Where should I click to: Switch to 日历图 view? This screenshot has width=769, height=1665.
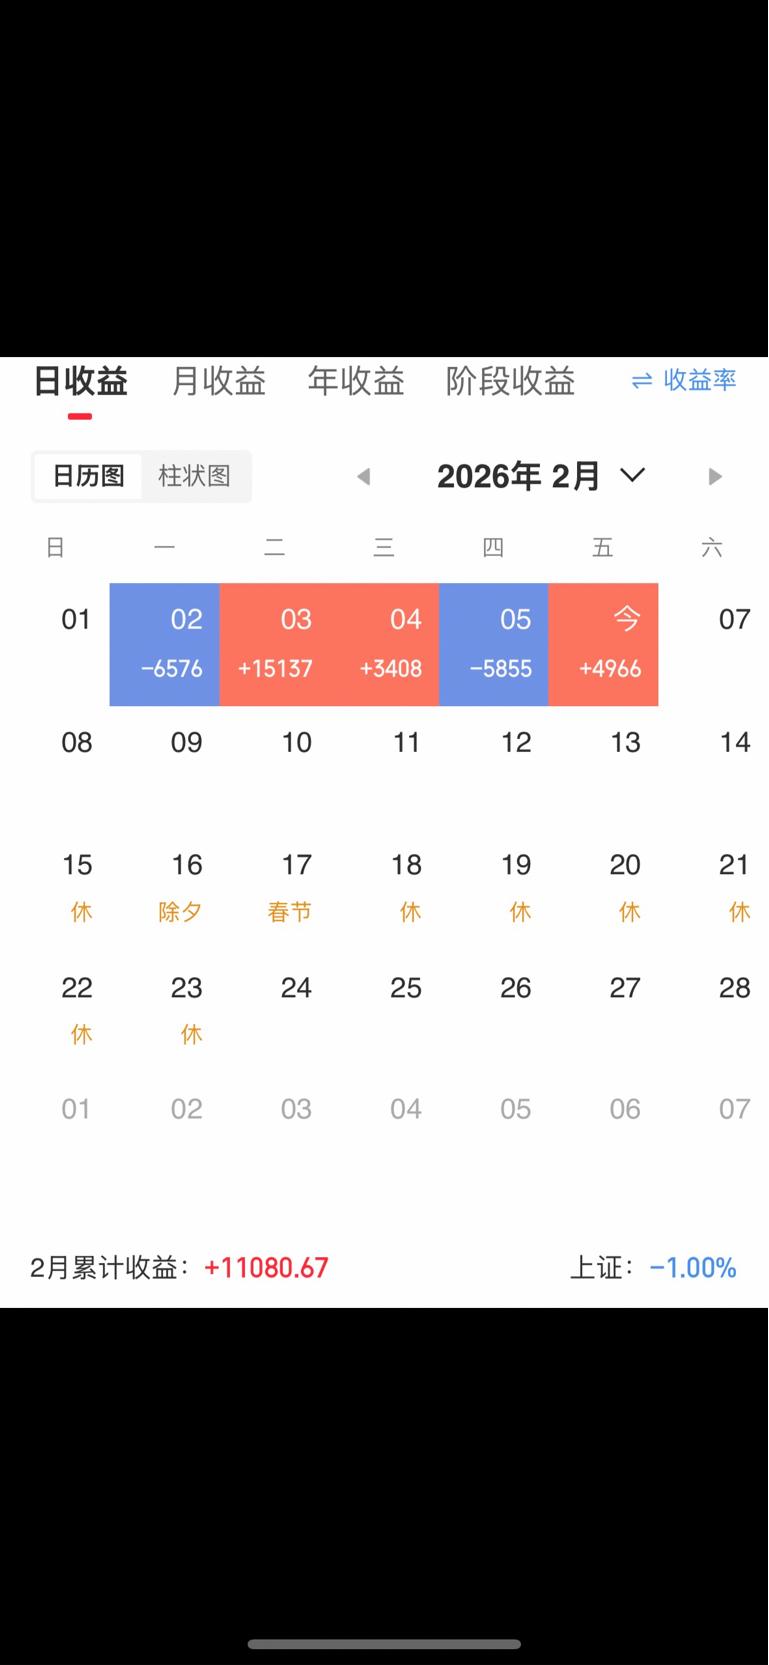pyautogui.click(x=88, y=476)
